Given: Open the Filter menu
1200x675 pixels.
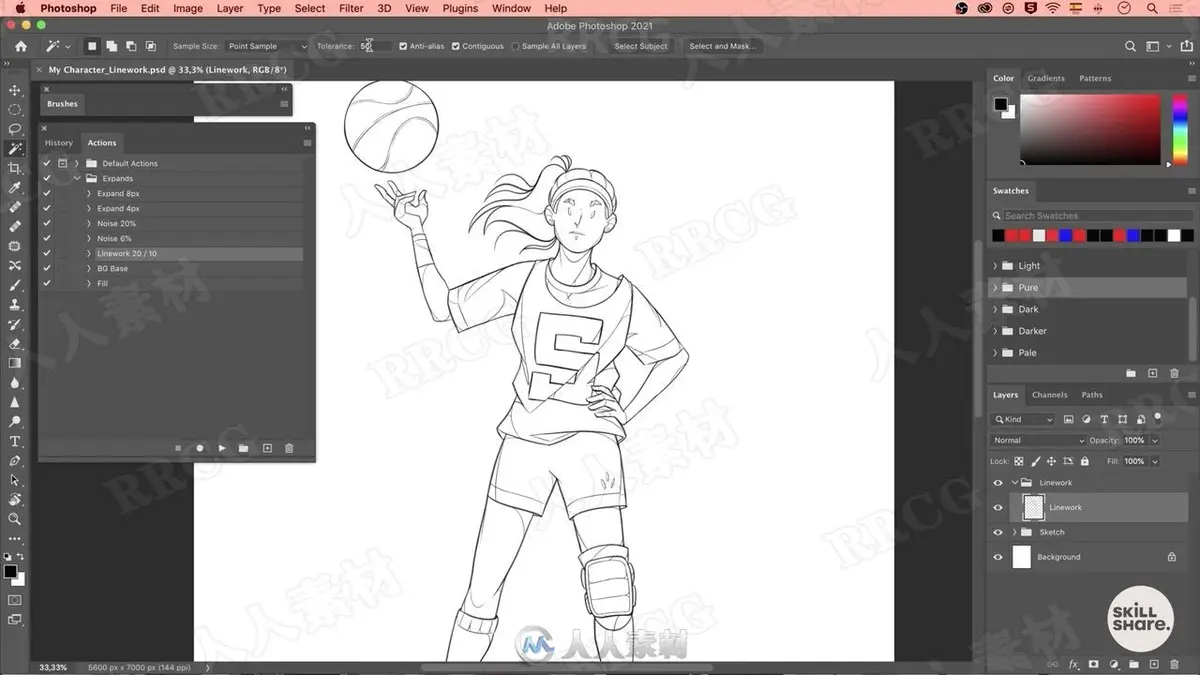Looking at the screenshot, I should (351, 8).
